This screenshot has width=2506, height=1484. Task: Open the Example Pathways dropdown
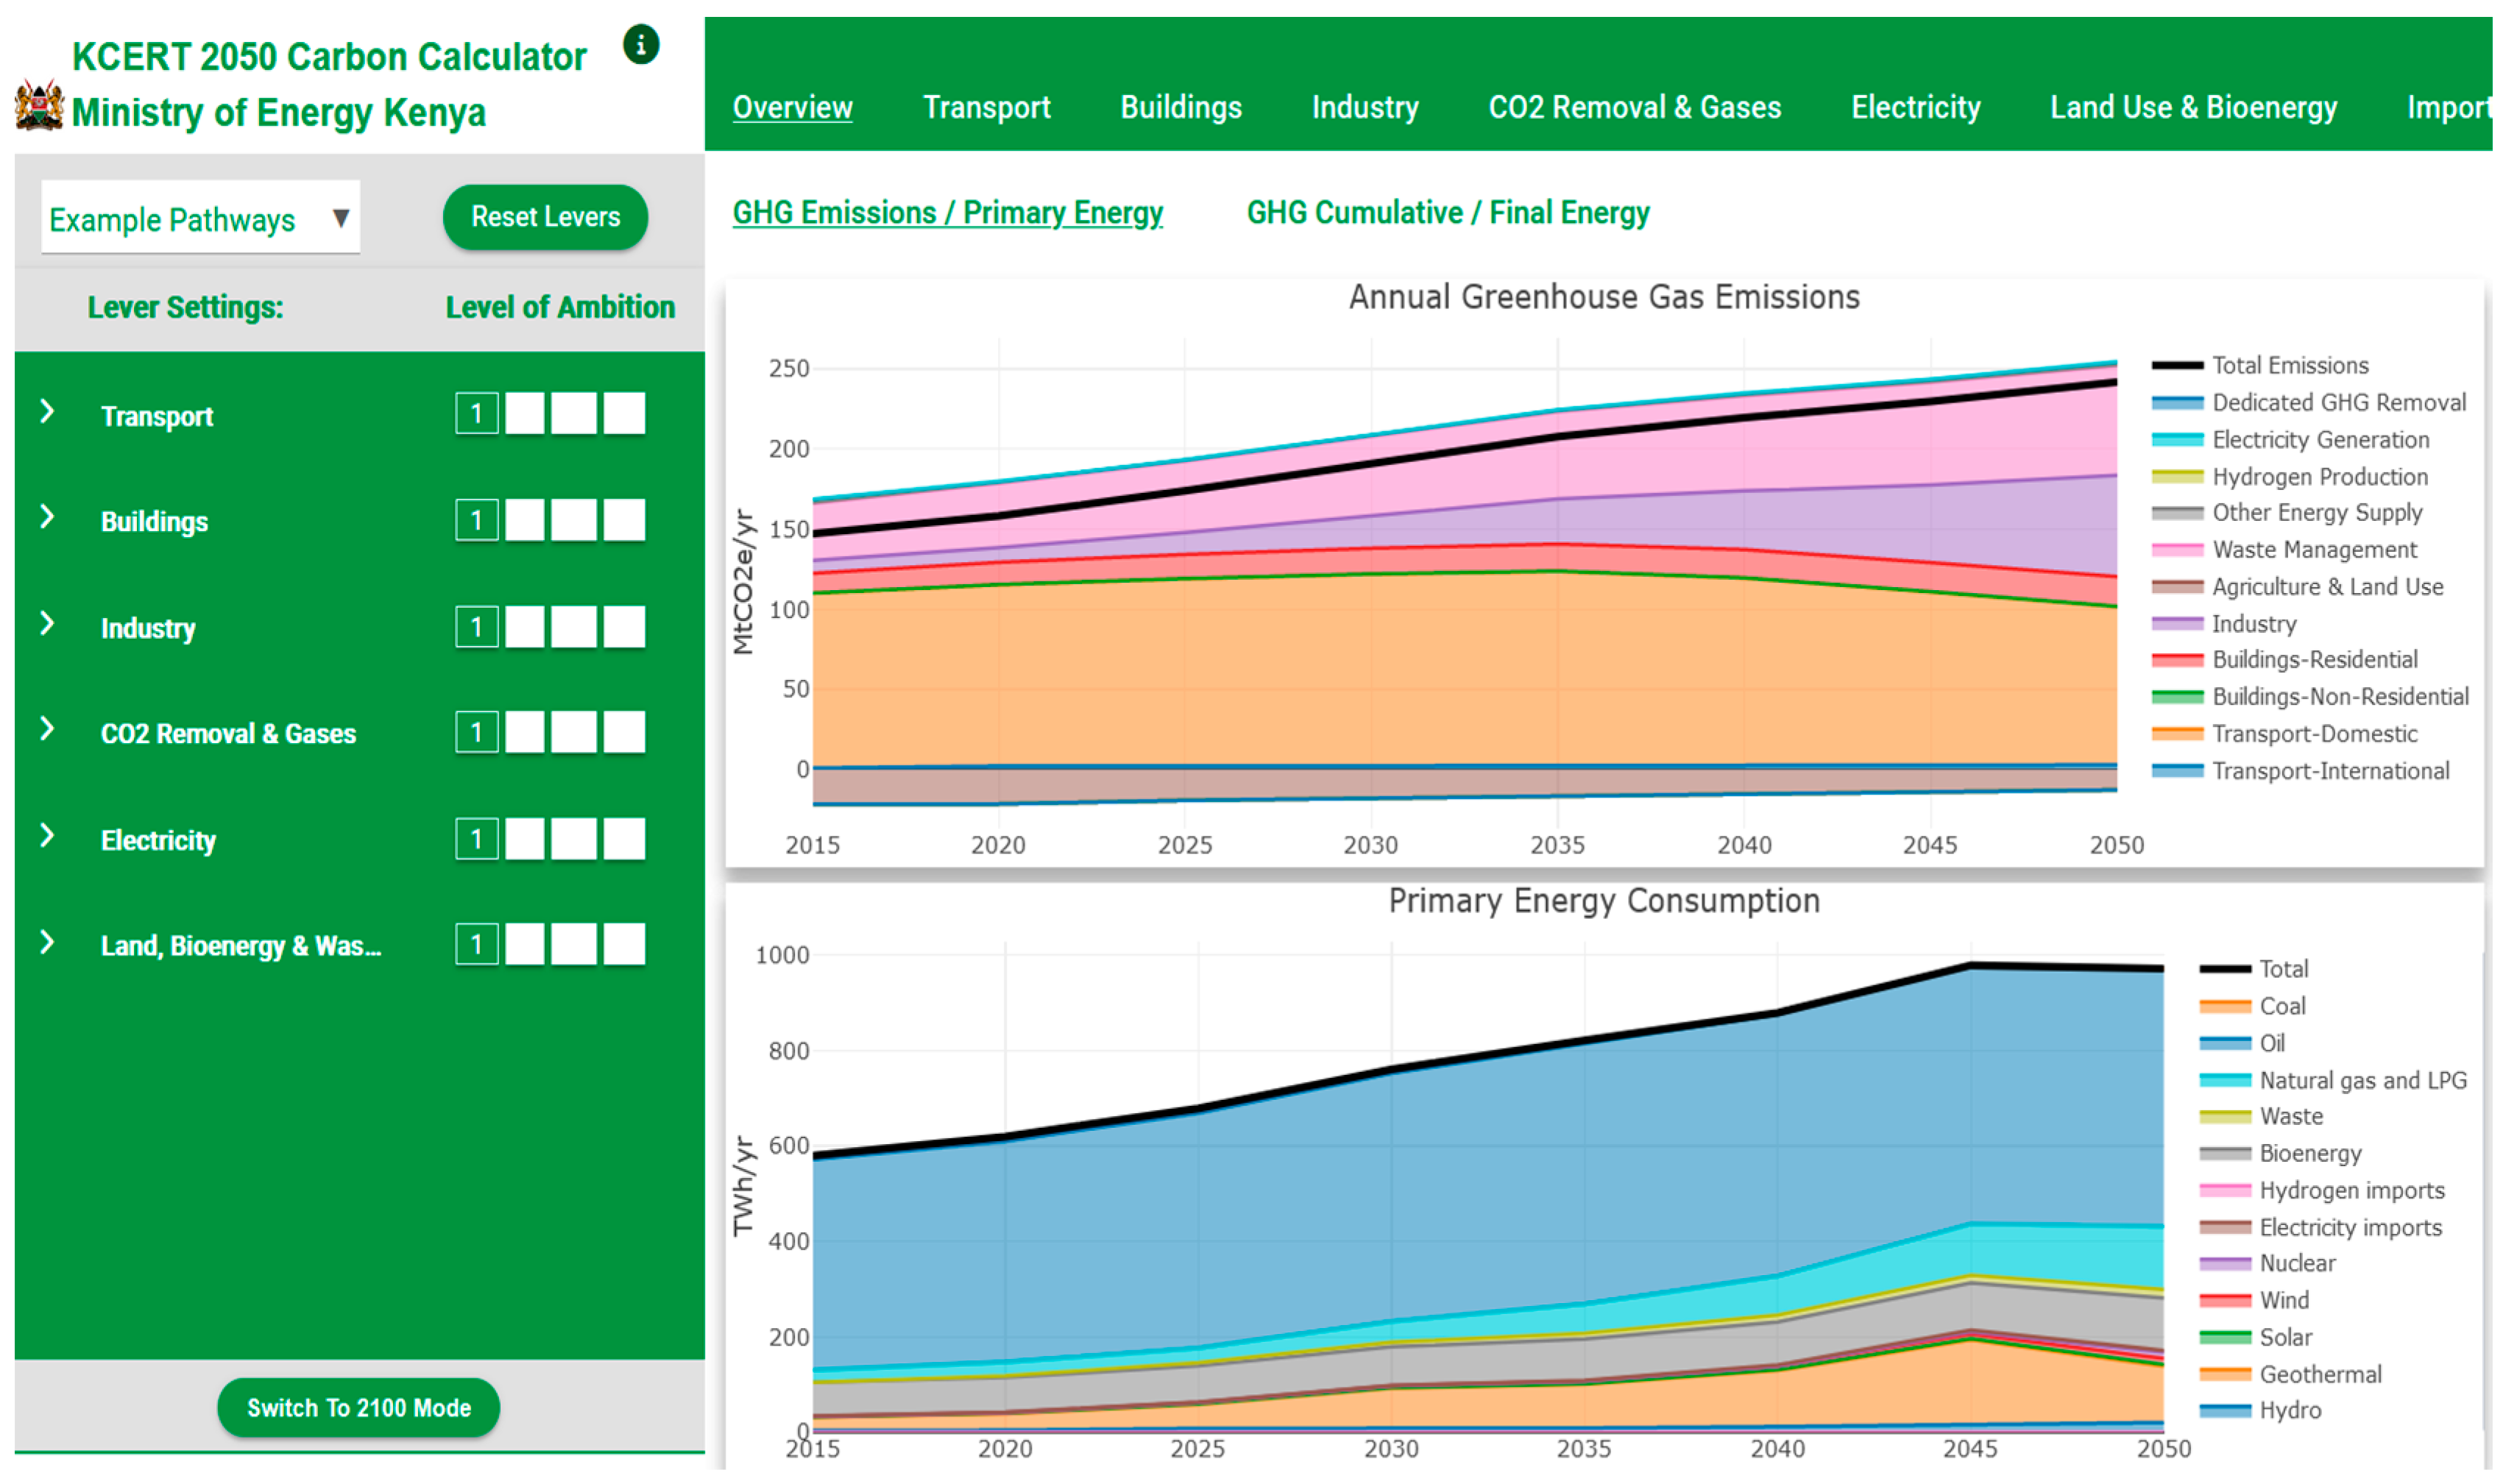(x=200, y=218)
